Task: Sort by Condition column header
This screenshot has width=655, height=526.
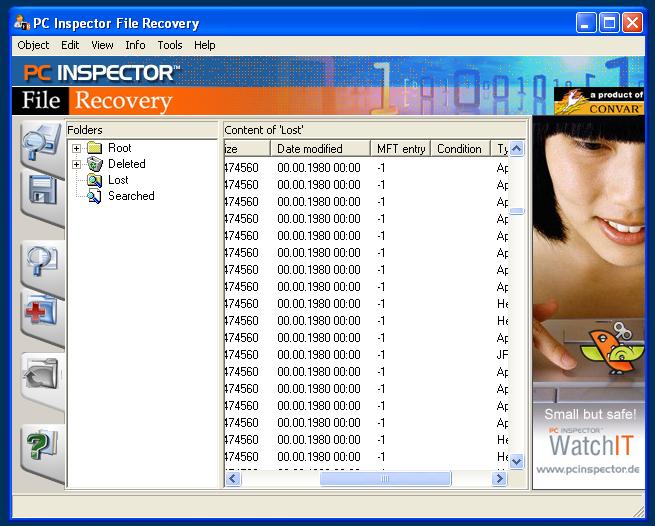Action: point(460,149)
